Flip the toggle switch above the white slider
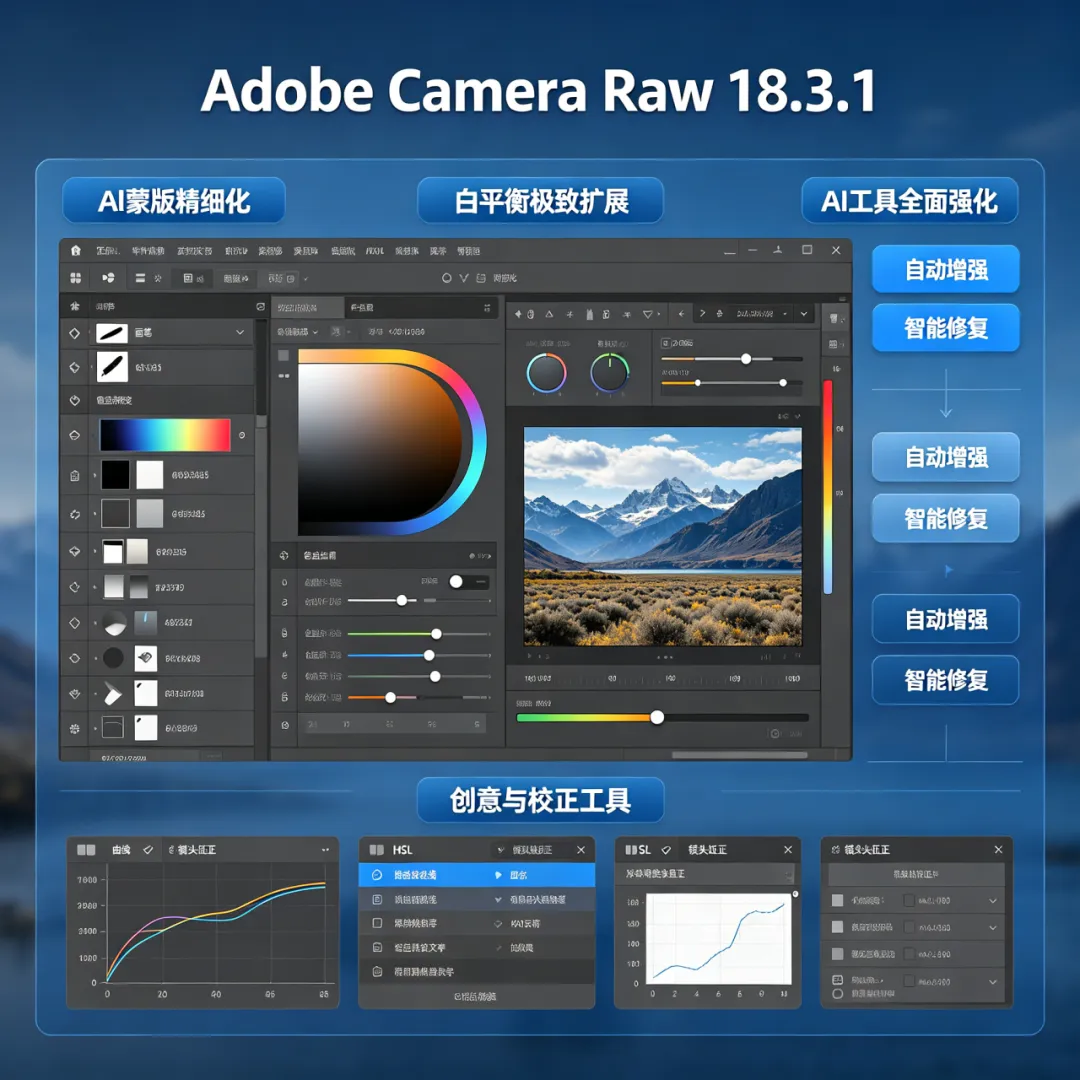Viewport: 1080px width, 1080px height. 469,582
